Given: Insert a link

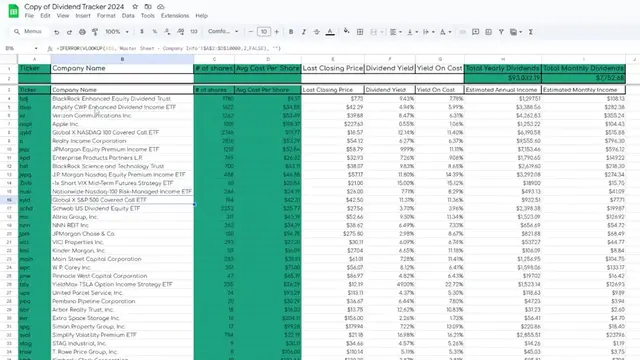Looking at the screenshot, I should coord(462,32).
